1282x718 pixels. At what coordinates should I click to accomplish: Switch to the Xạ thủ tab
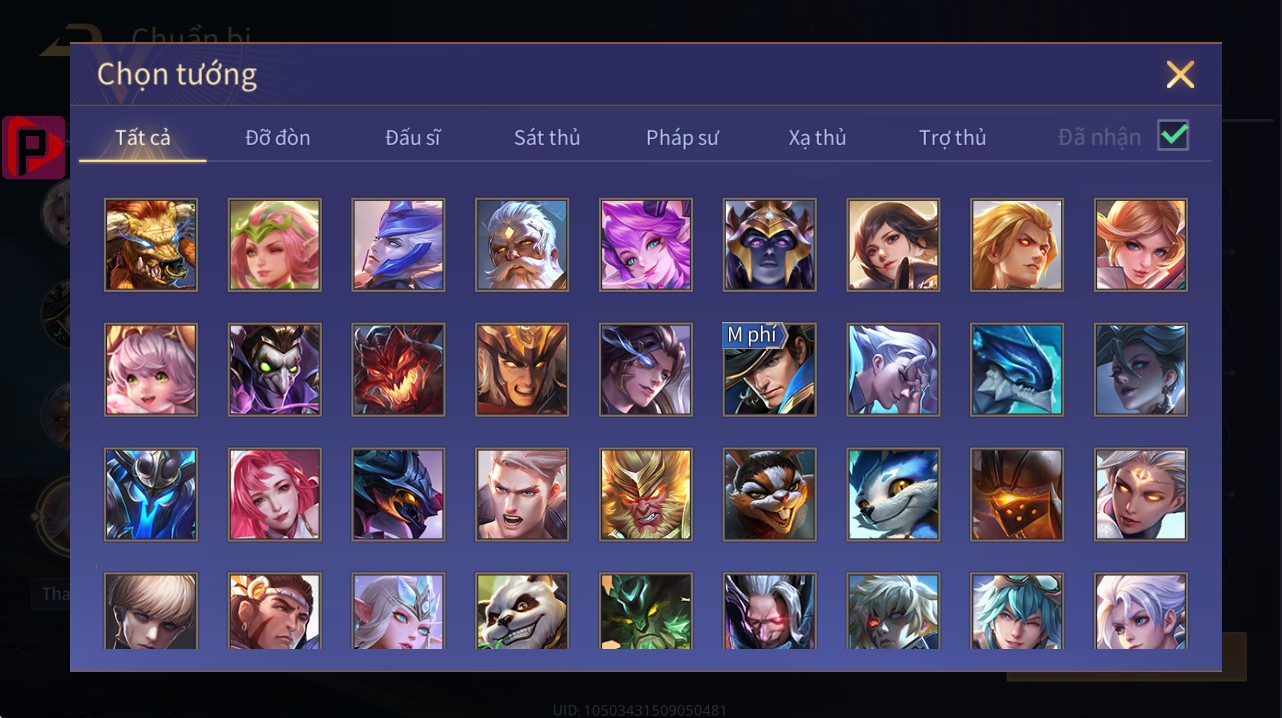pyautogui.click(x=817, y=138)
